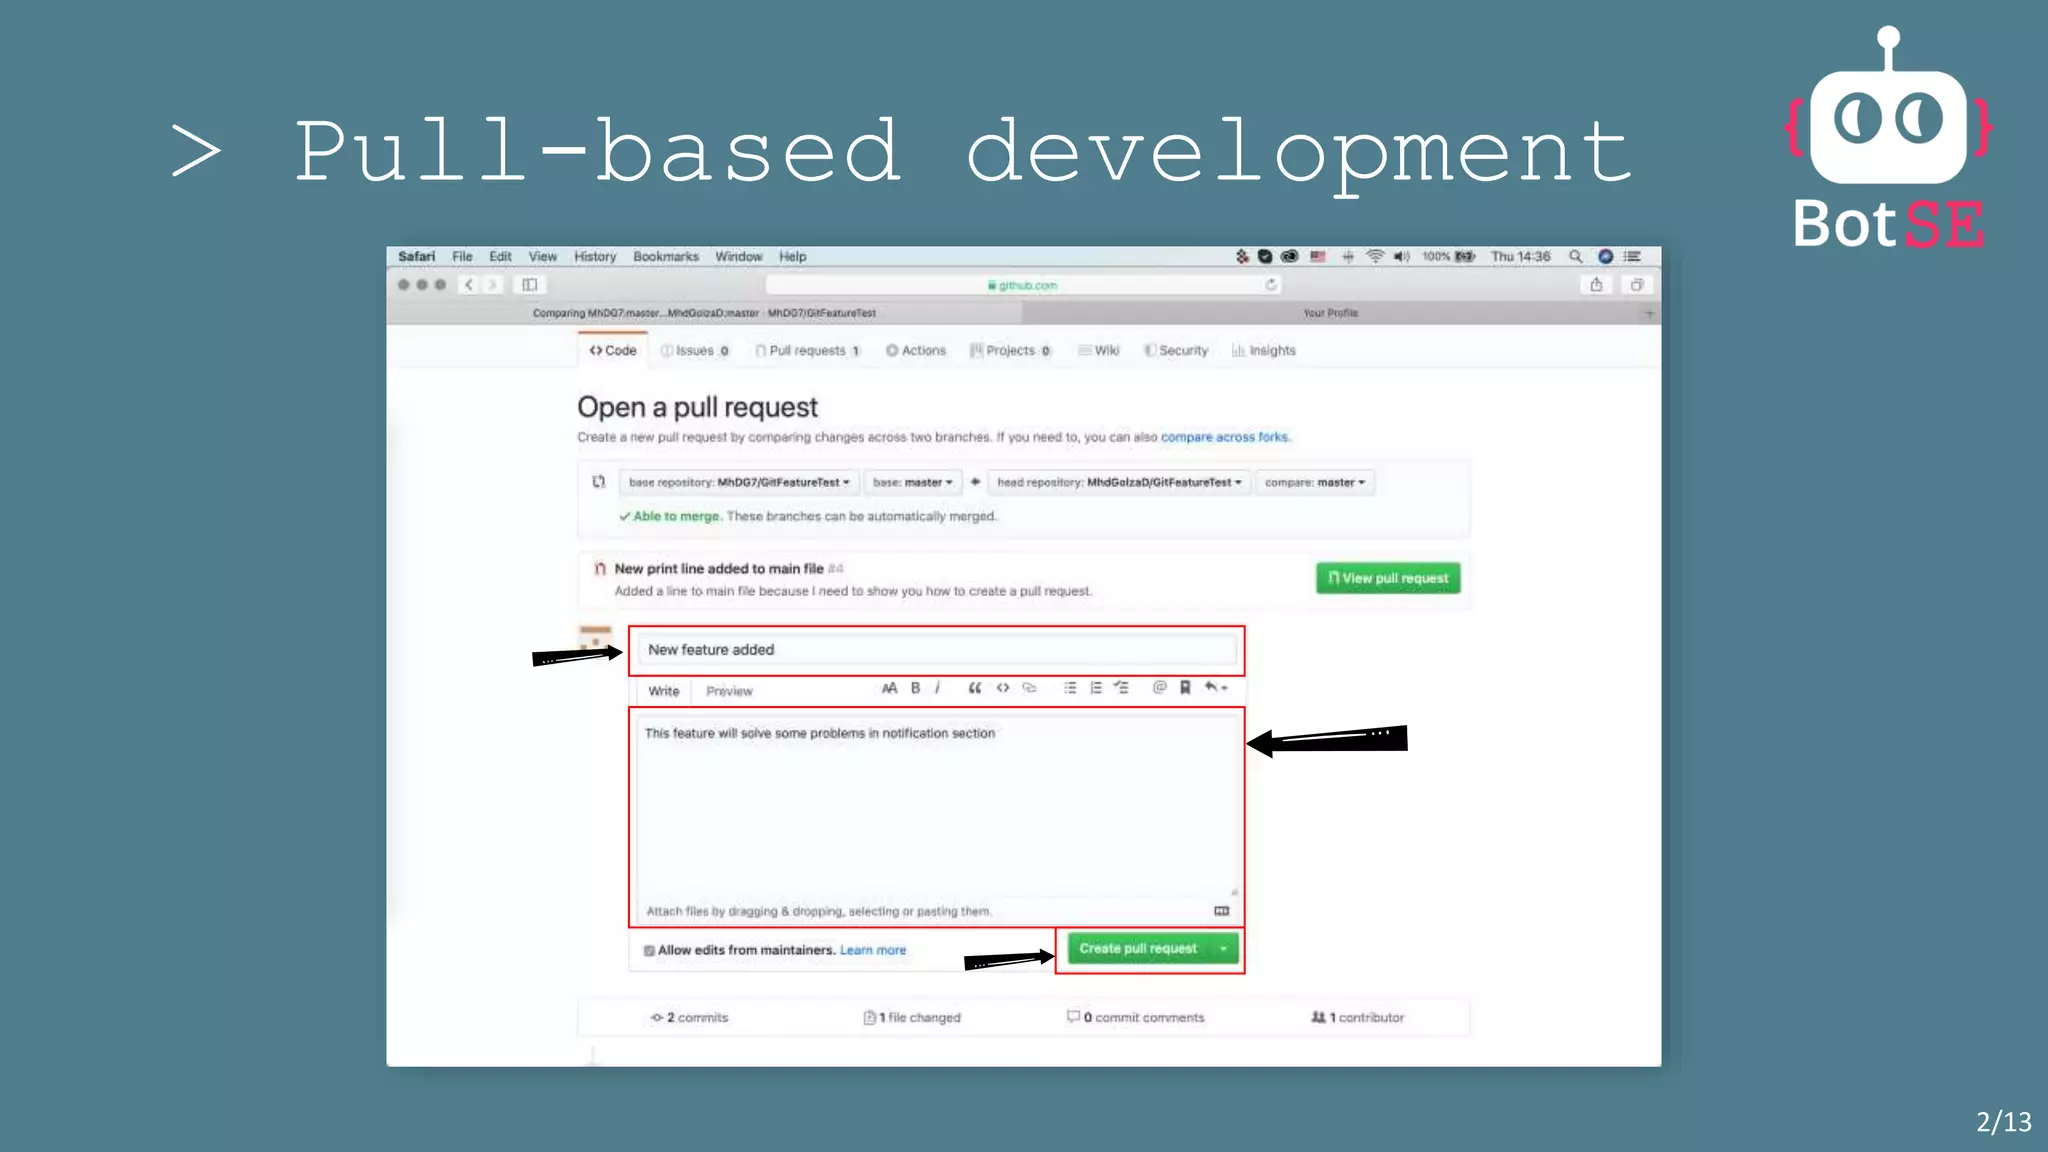Open Spotlight search in menu bar
This screenshot has height=1152, width=2048.
(1576, 257)
